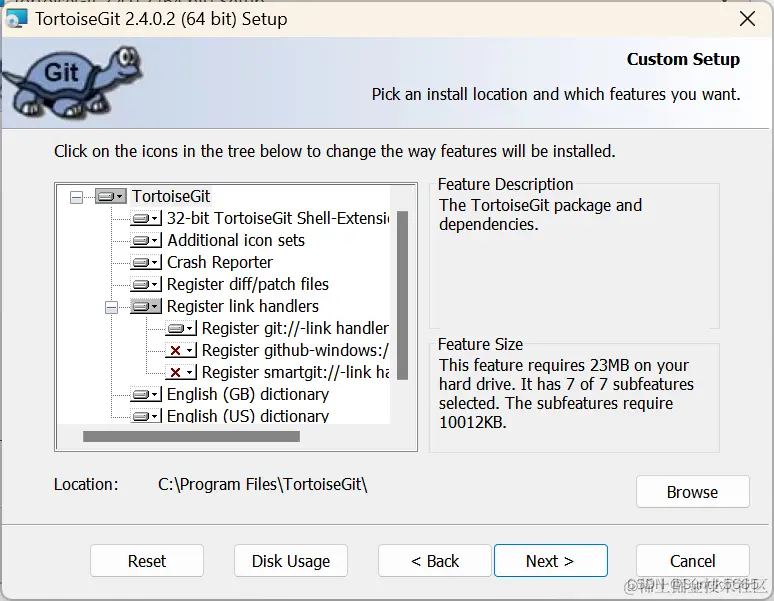The image size is (774, 601).
Task: Open Disk Usage dialog
Action: tap(291, 561)
